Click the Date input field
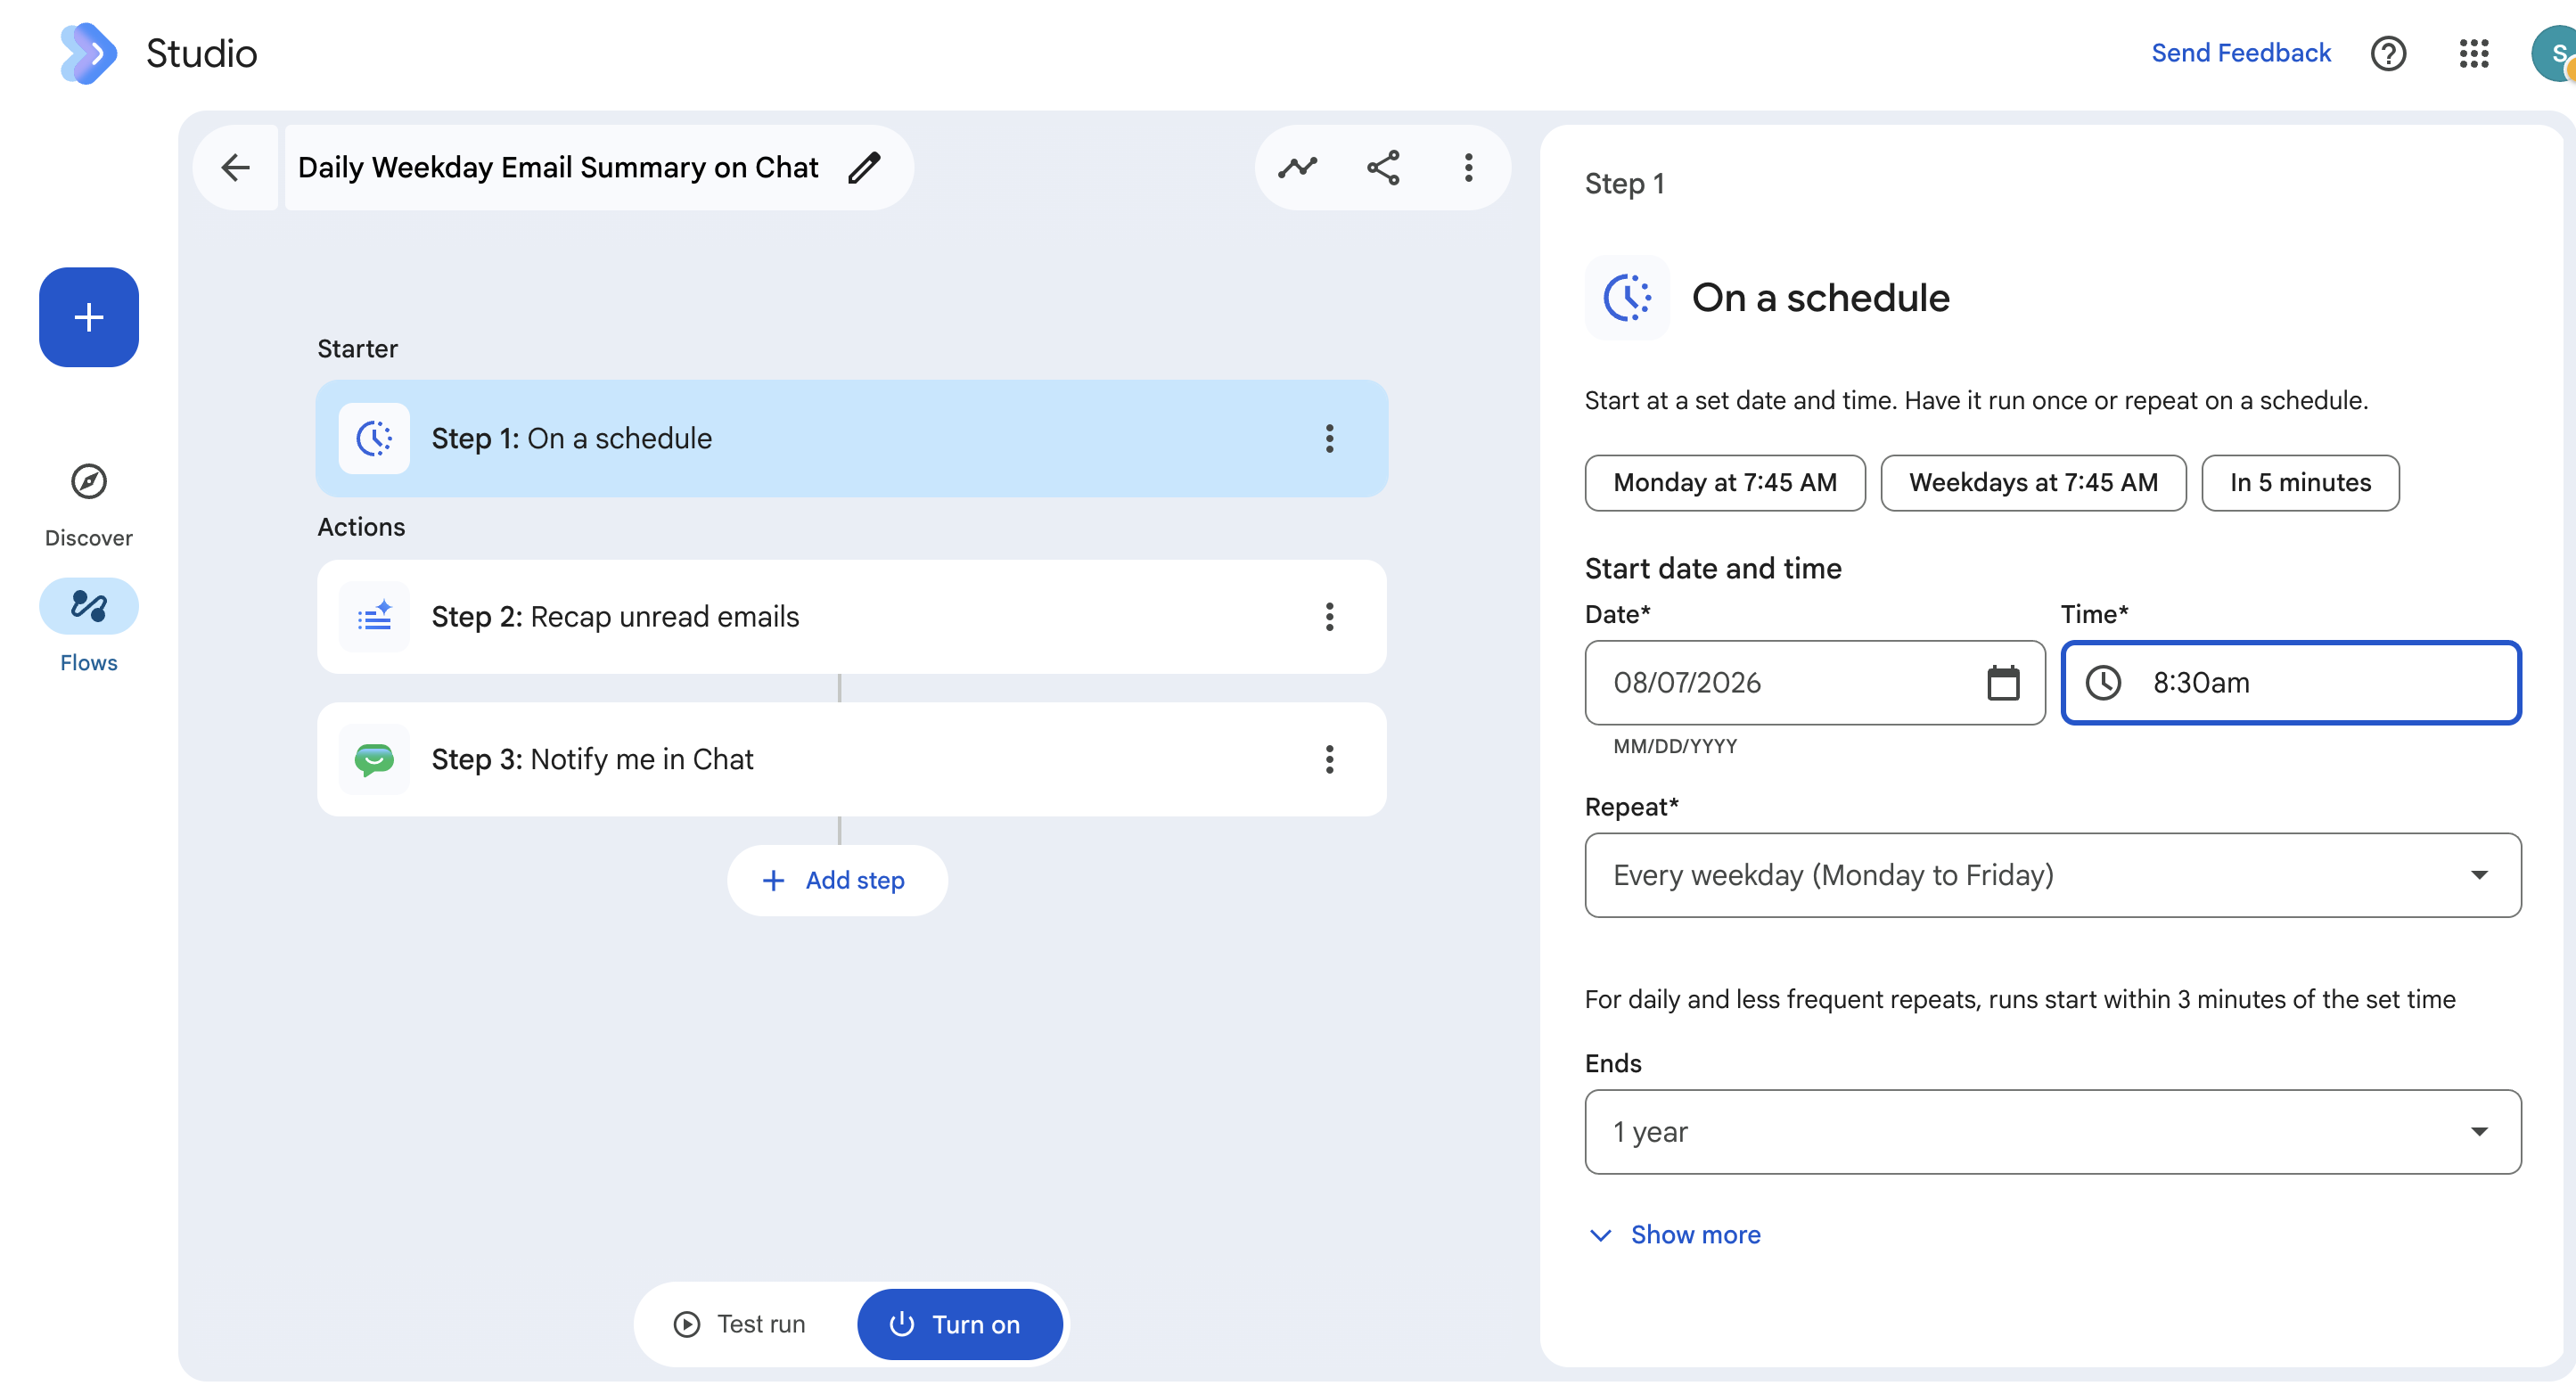2576x1394 pixels. coord(1815,682)
